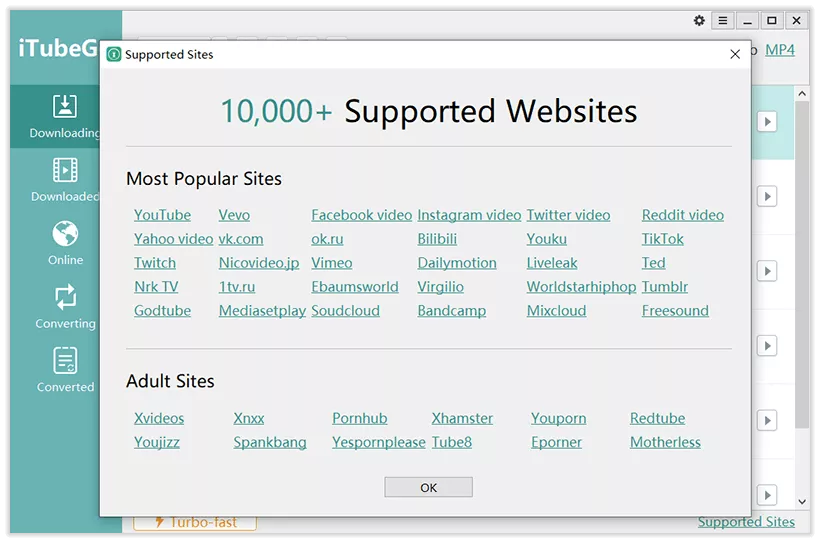The width and height of the screenshot is (820, 543).
Task: Click the Turbo-fast button
Action: pyautogui.click(x=195, y=522)
